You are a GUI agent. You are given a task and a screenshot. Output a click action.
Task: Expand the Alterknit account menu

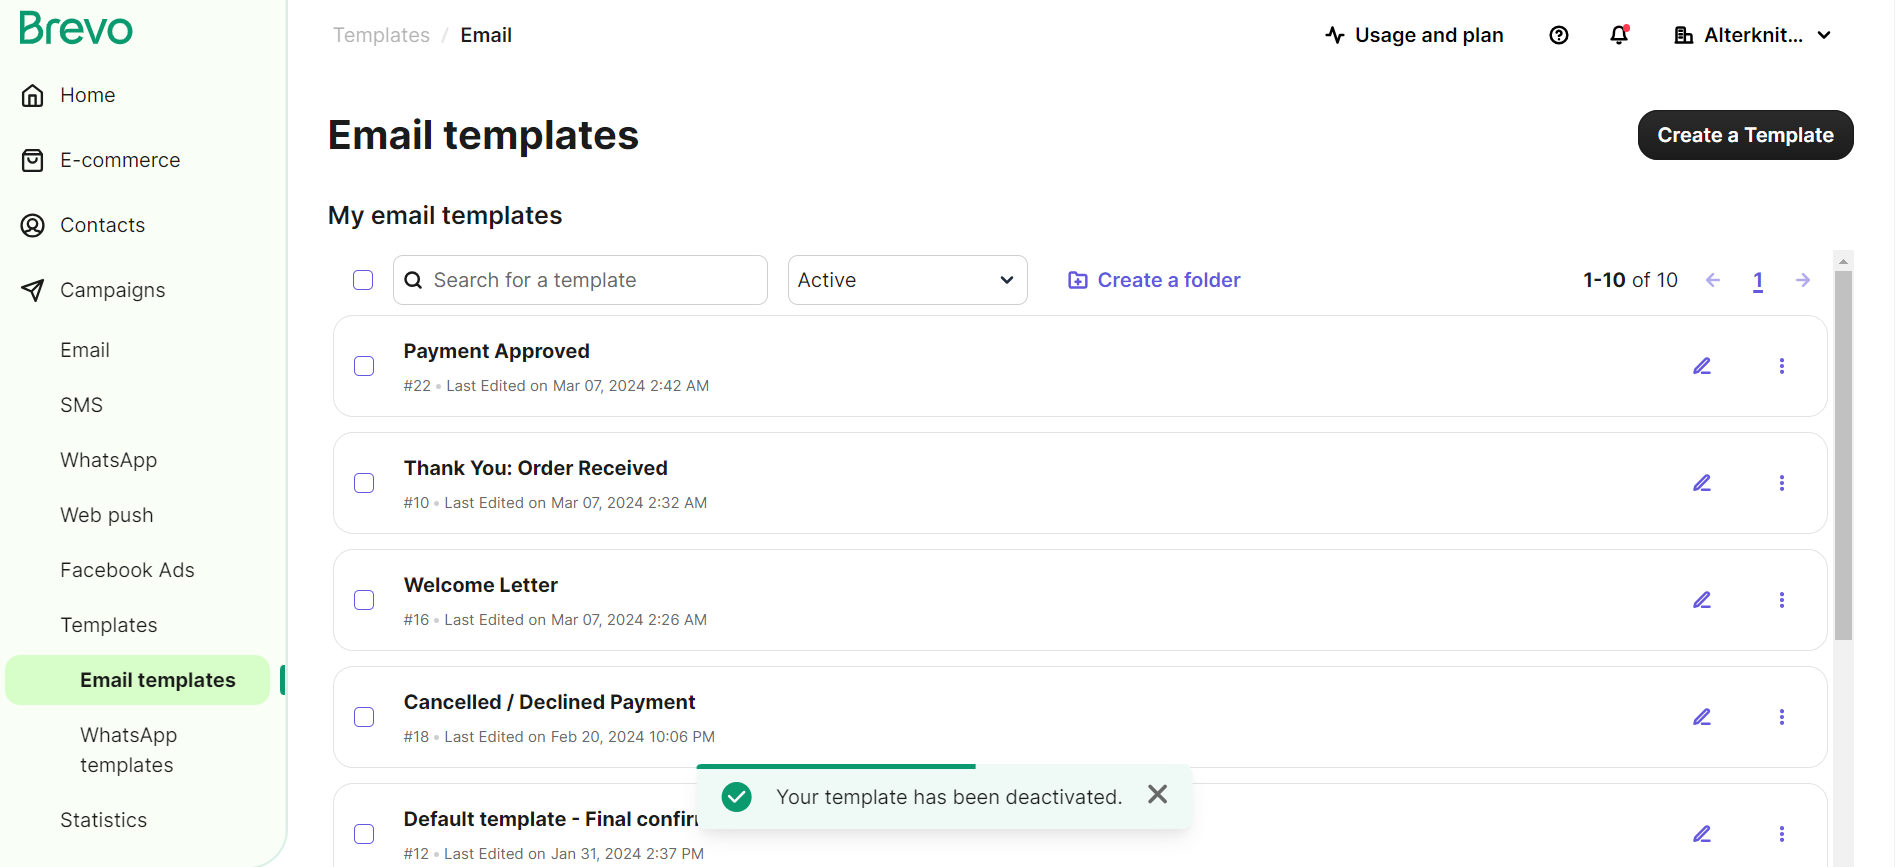[x=1753, y=35]
